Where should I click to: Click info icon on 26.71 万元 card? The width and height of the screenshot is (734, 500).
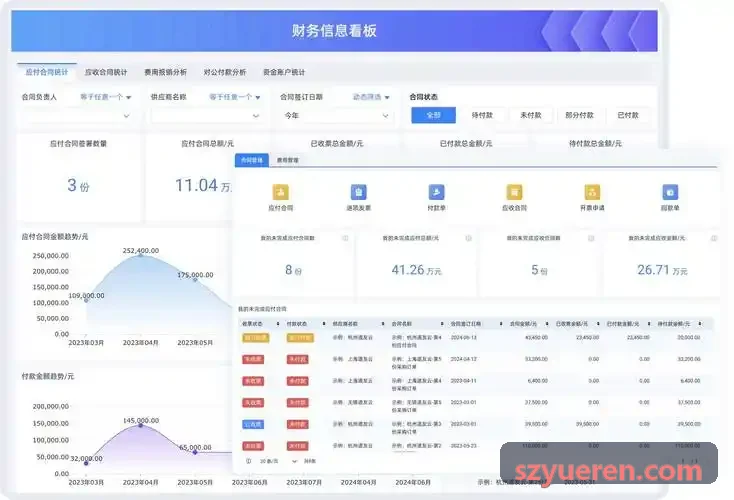coord(714,238)
